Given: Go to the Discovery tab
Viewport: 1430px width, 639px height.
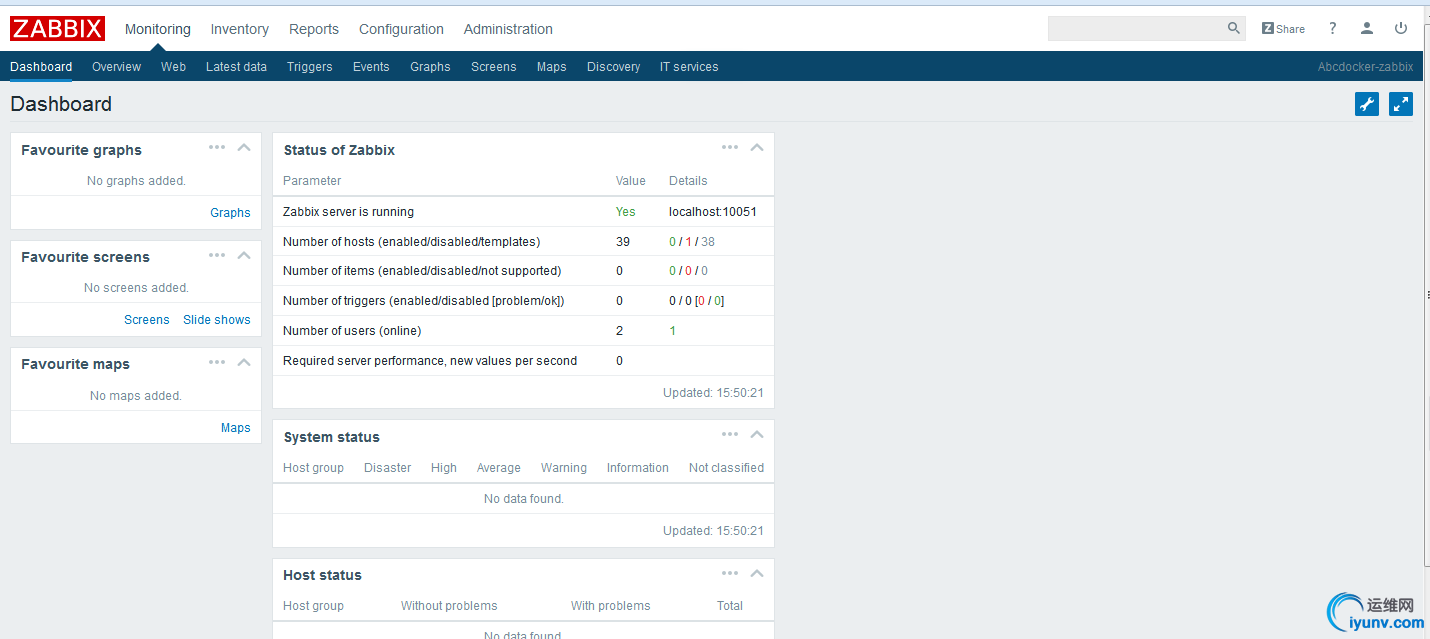Looking at the screenshot, I should pyautogui.click(x=613, y=67).
